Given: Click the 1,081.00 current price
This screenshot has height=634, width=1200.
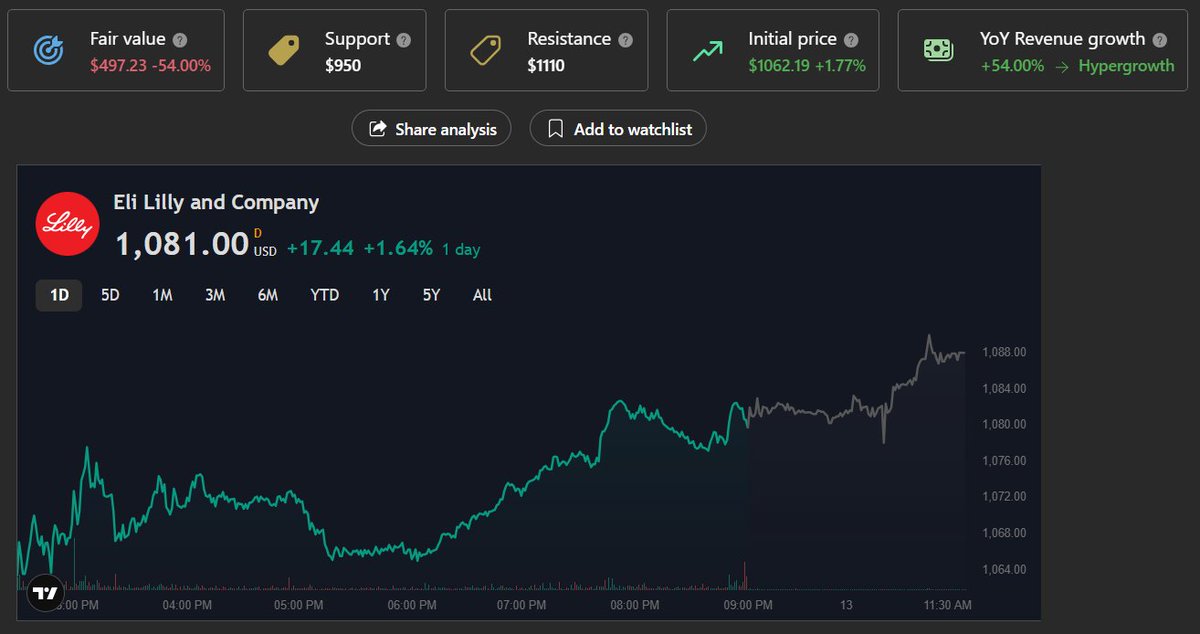Looking at the screenshot, I should pyautogui.click(x=182, y=243).
